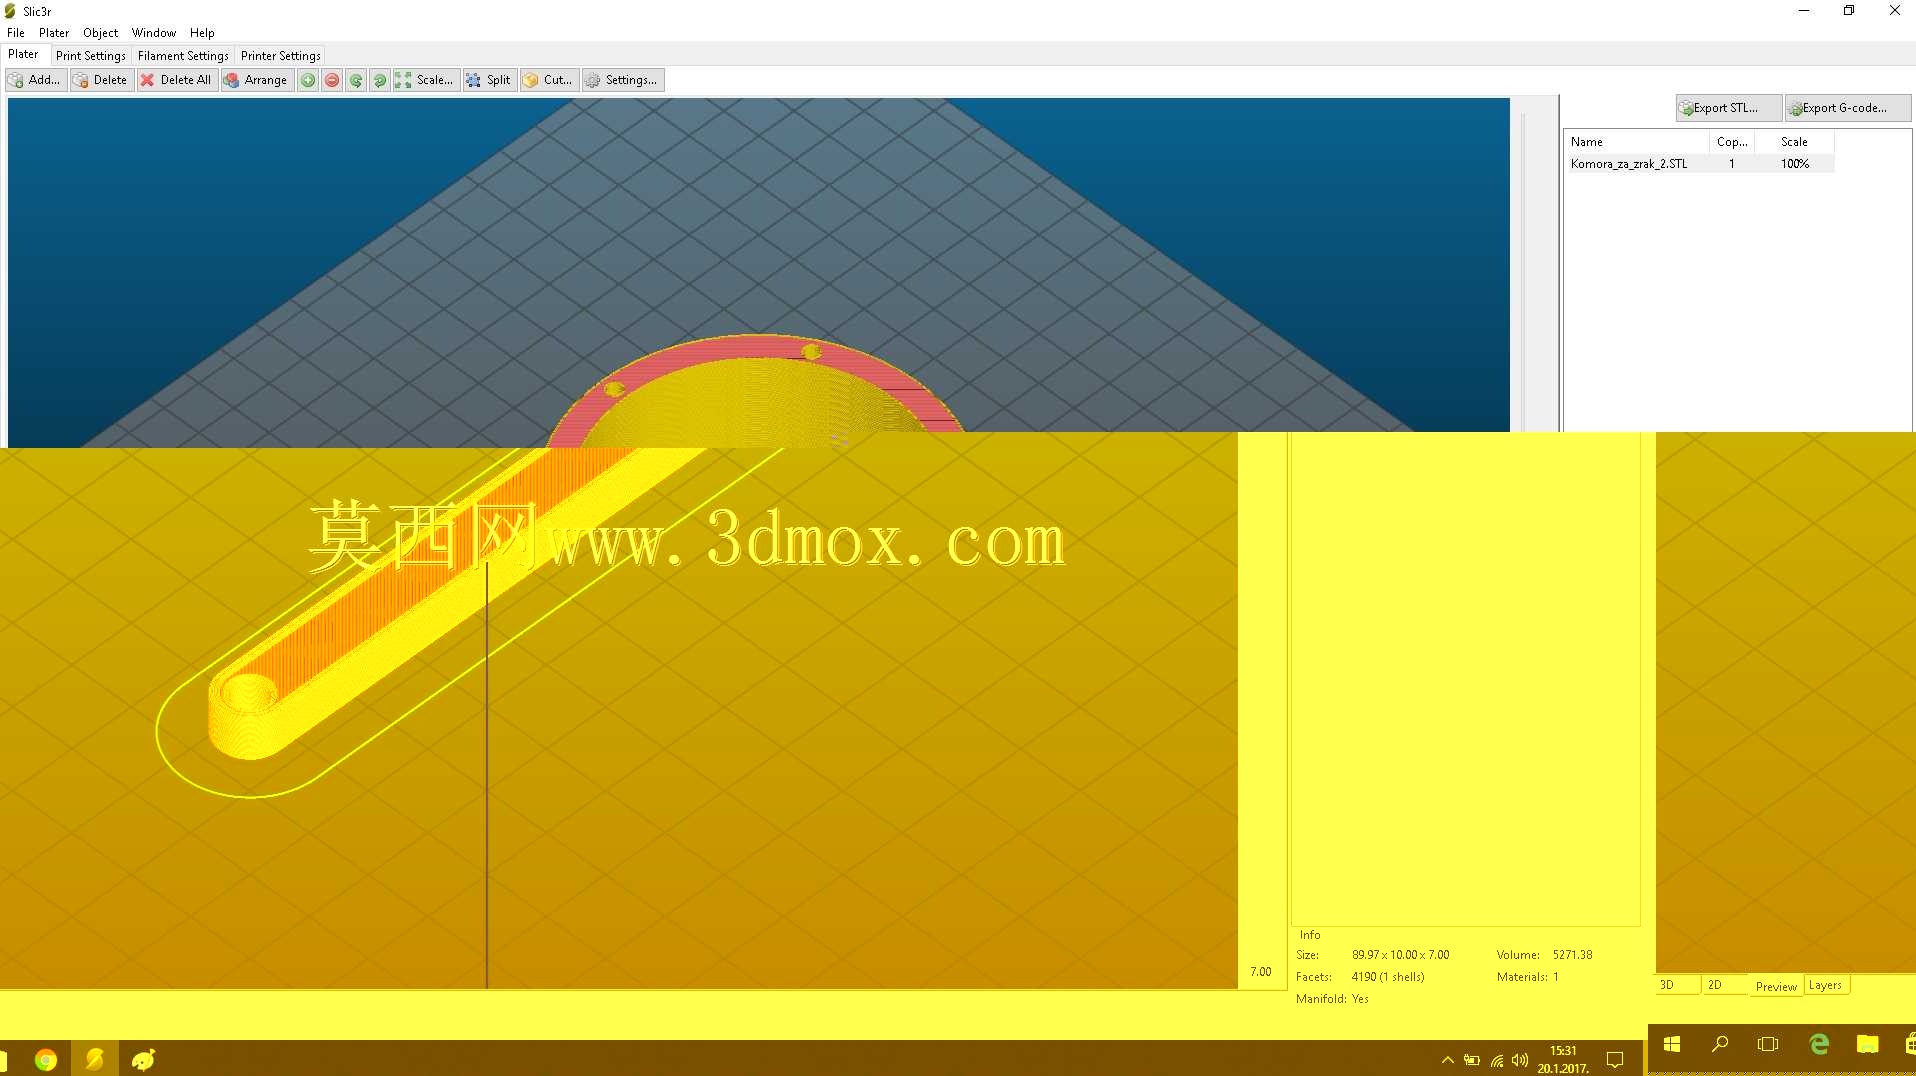1916x1076 pixels.
Task: Click the battery tray icon
Action: 1472,1060
